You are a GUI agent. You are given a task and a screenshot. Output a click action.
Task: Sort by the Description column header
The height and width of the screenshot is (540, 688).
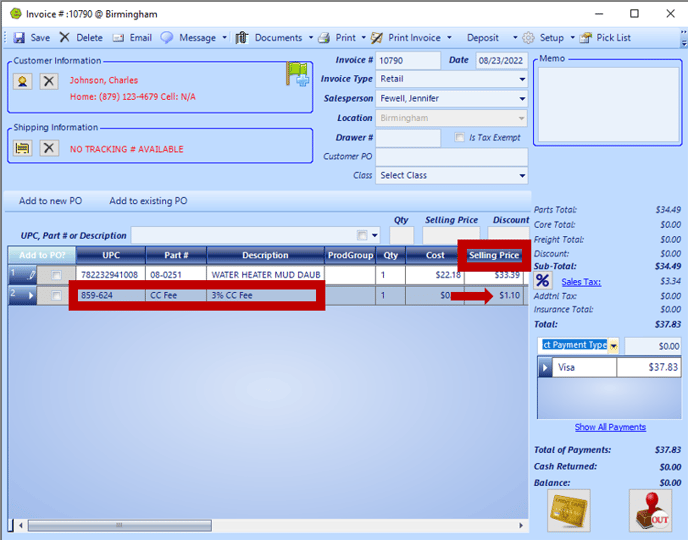pyautogui.click(x=265, y=255)
